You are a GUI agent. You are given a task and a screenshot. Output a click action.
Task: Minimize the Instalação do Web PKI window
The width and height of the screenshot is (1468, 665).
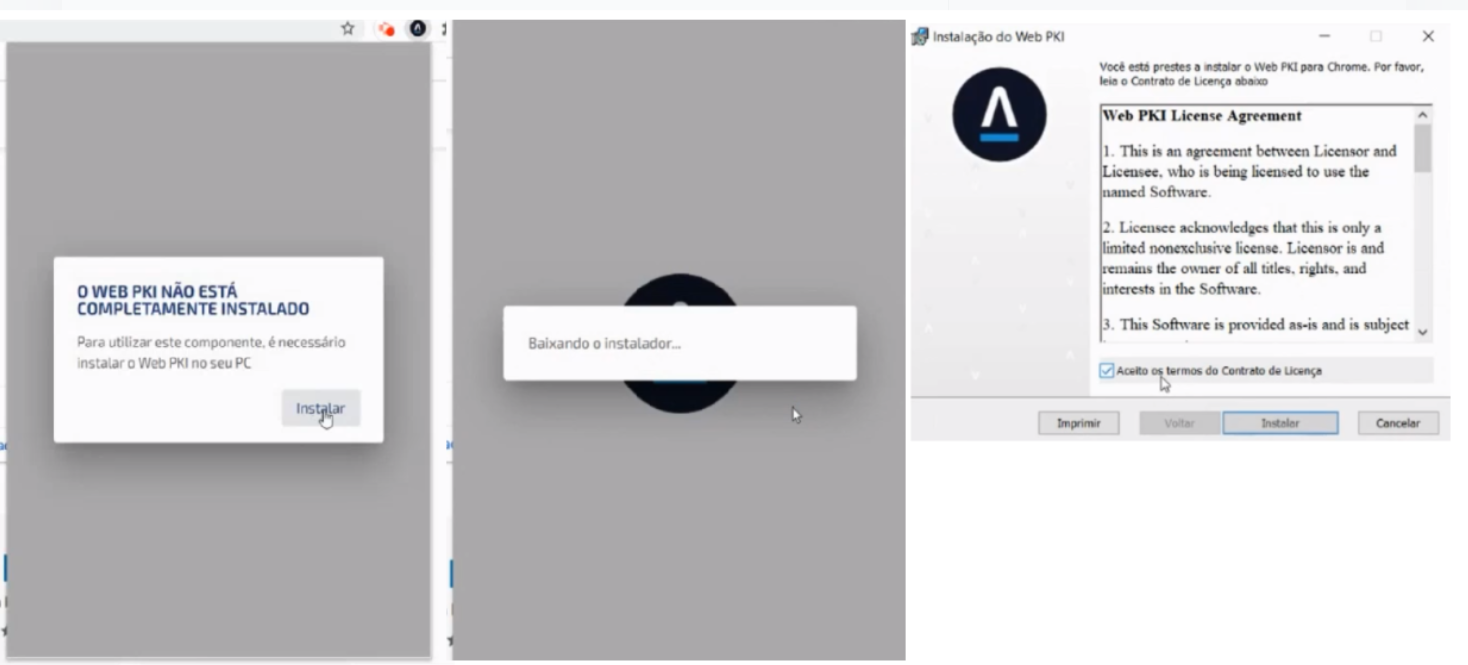click(1325, 37)
